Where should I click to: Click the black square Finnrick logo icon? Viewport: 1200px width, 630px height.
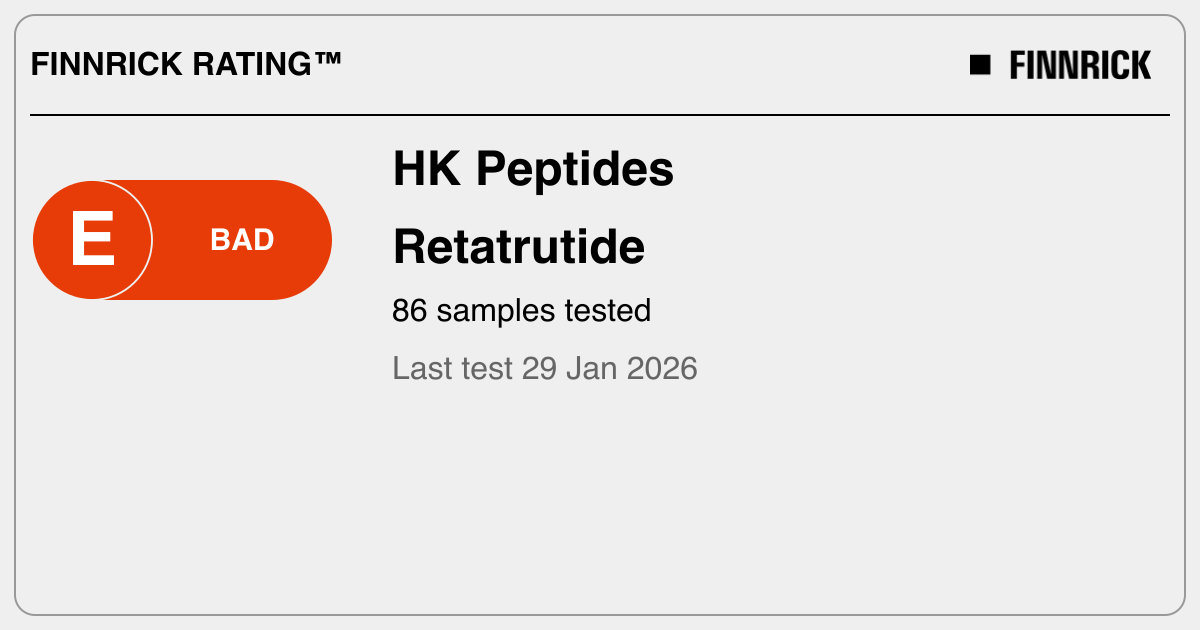(x=980, y=65)
